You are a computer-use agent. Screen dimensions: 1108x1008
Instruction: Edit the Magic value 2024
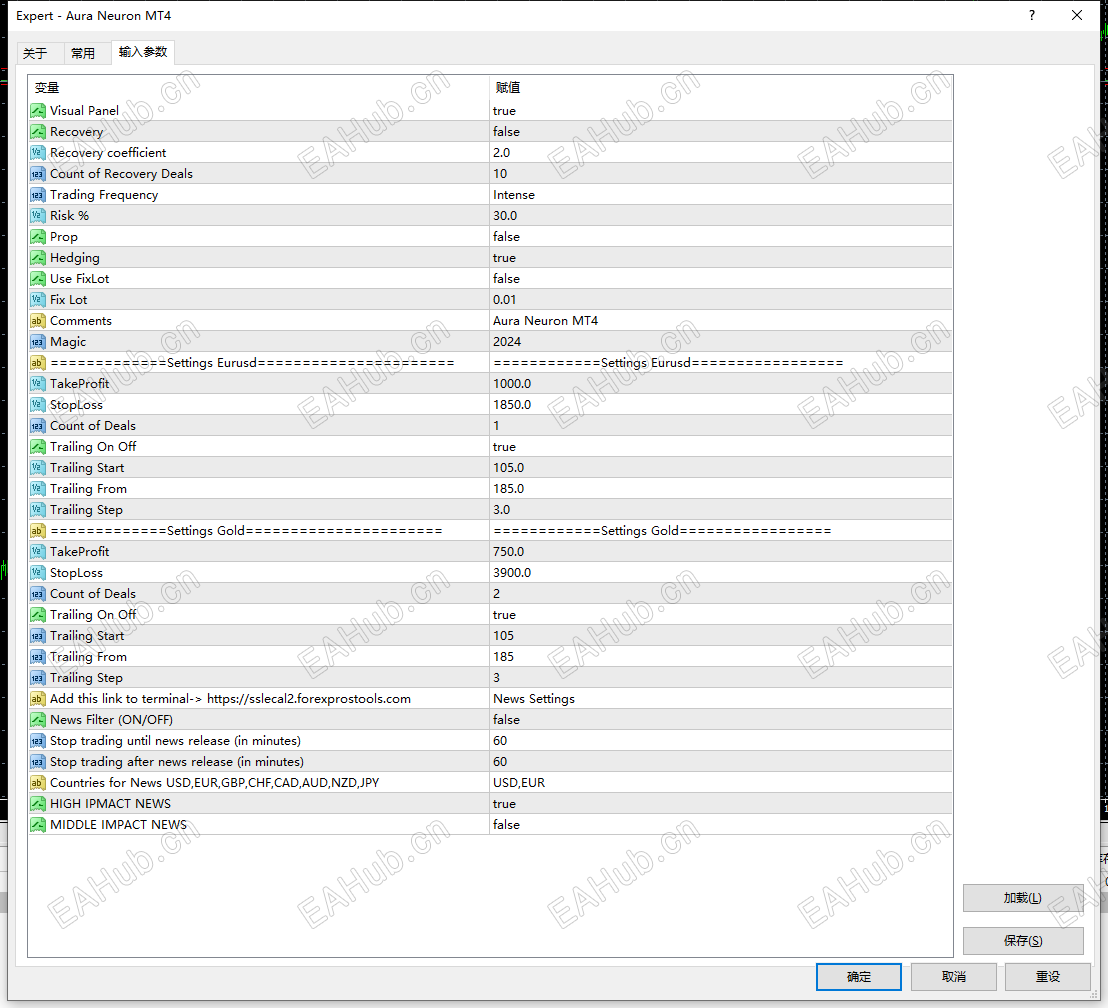click(721, 342)
